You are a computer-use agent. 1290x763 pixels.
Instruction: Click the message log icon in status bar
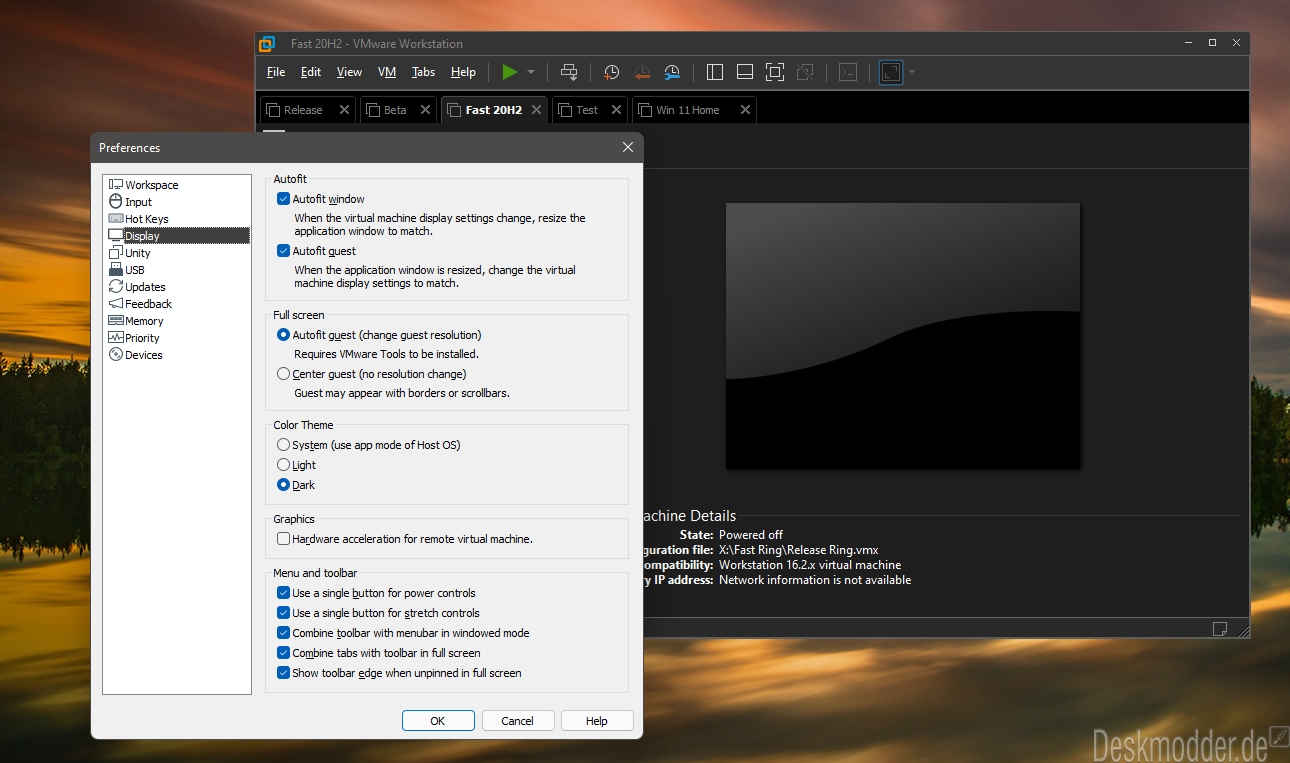pyautogui.click(x=1220, y=629)
